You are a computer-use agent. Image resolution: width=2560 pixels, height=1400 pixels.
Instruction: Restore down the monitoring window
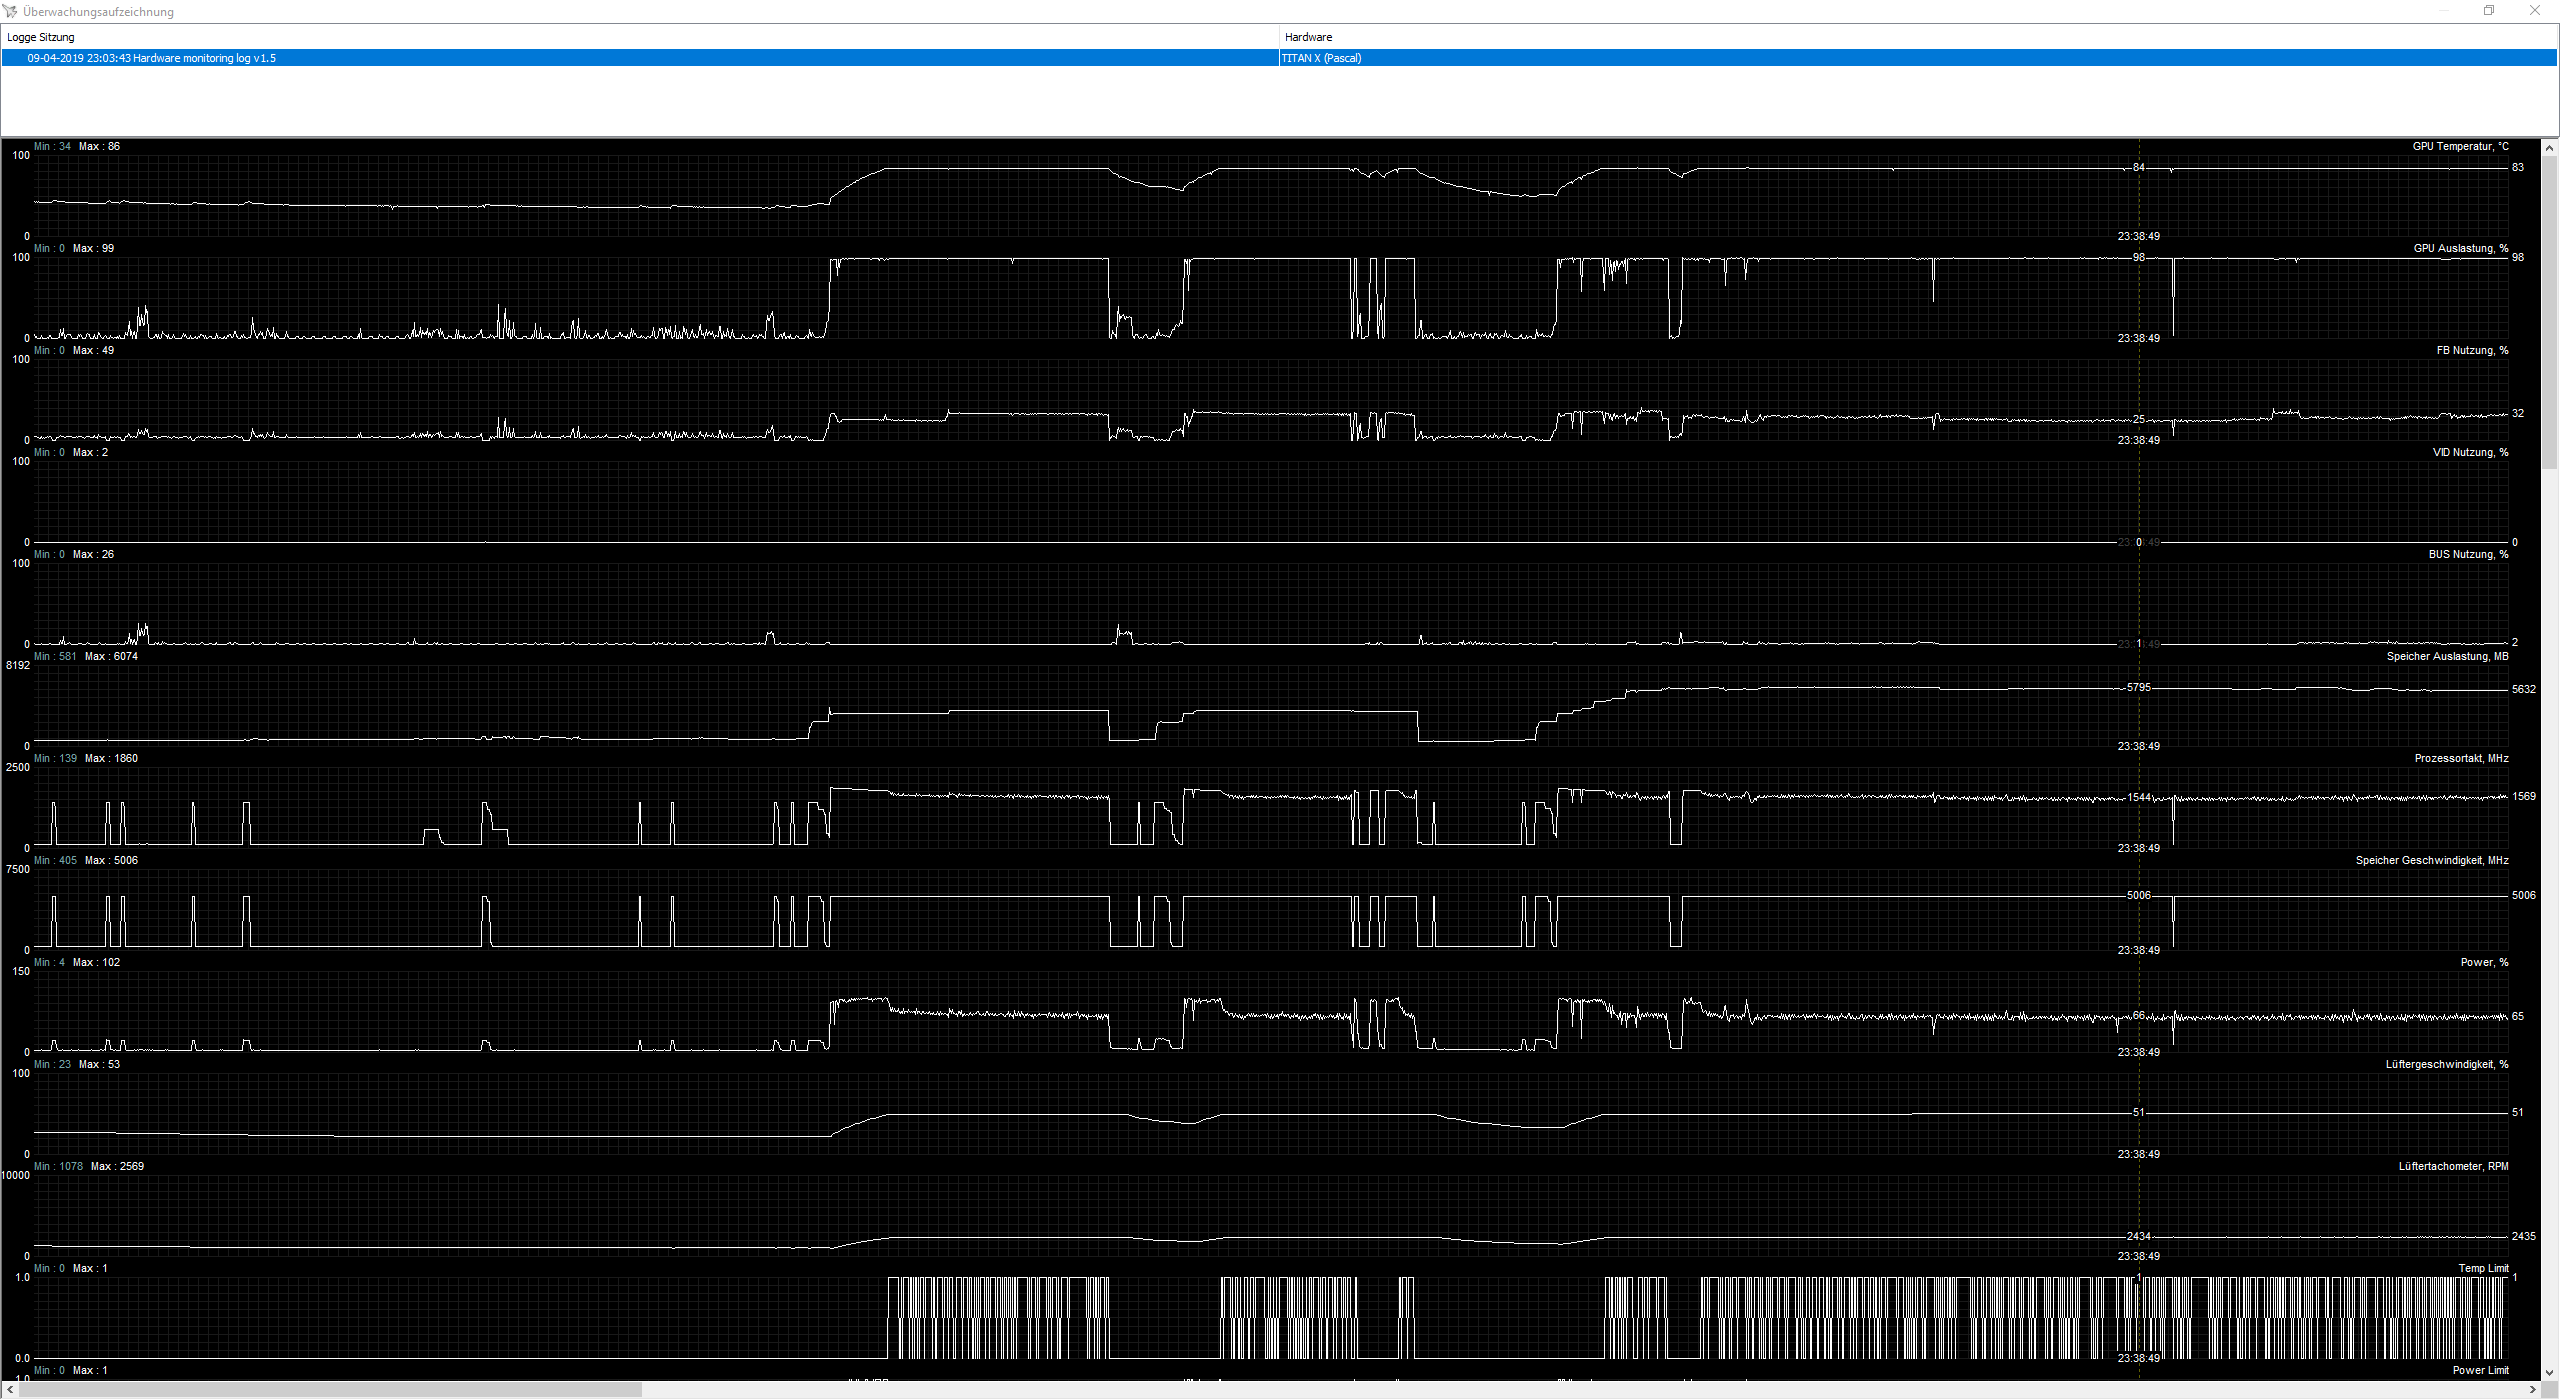tap(2489, 11)
